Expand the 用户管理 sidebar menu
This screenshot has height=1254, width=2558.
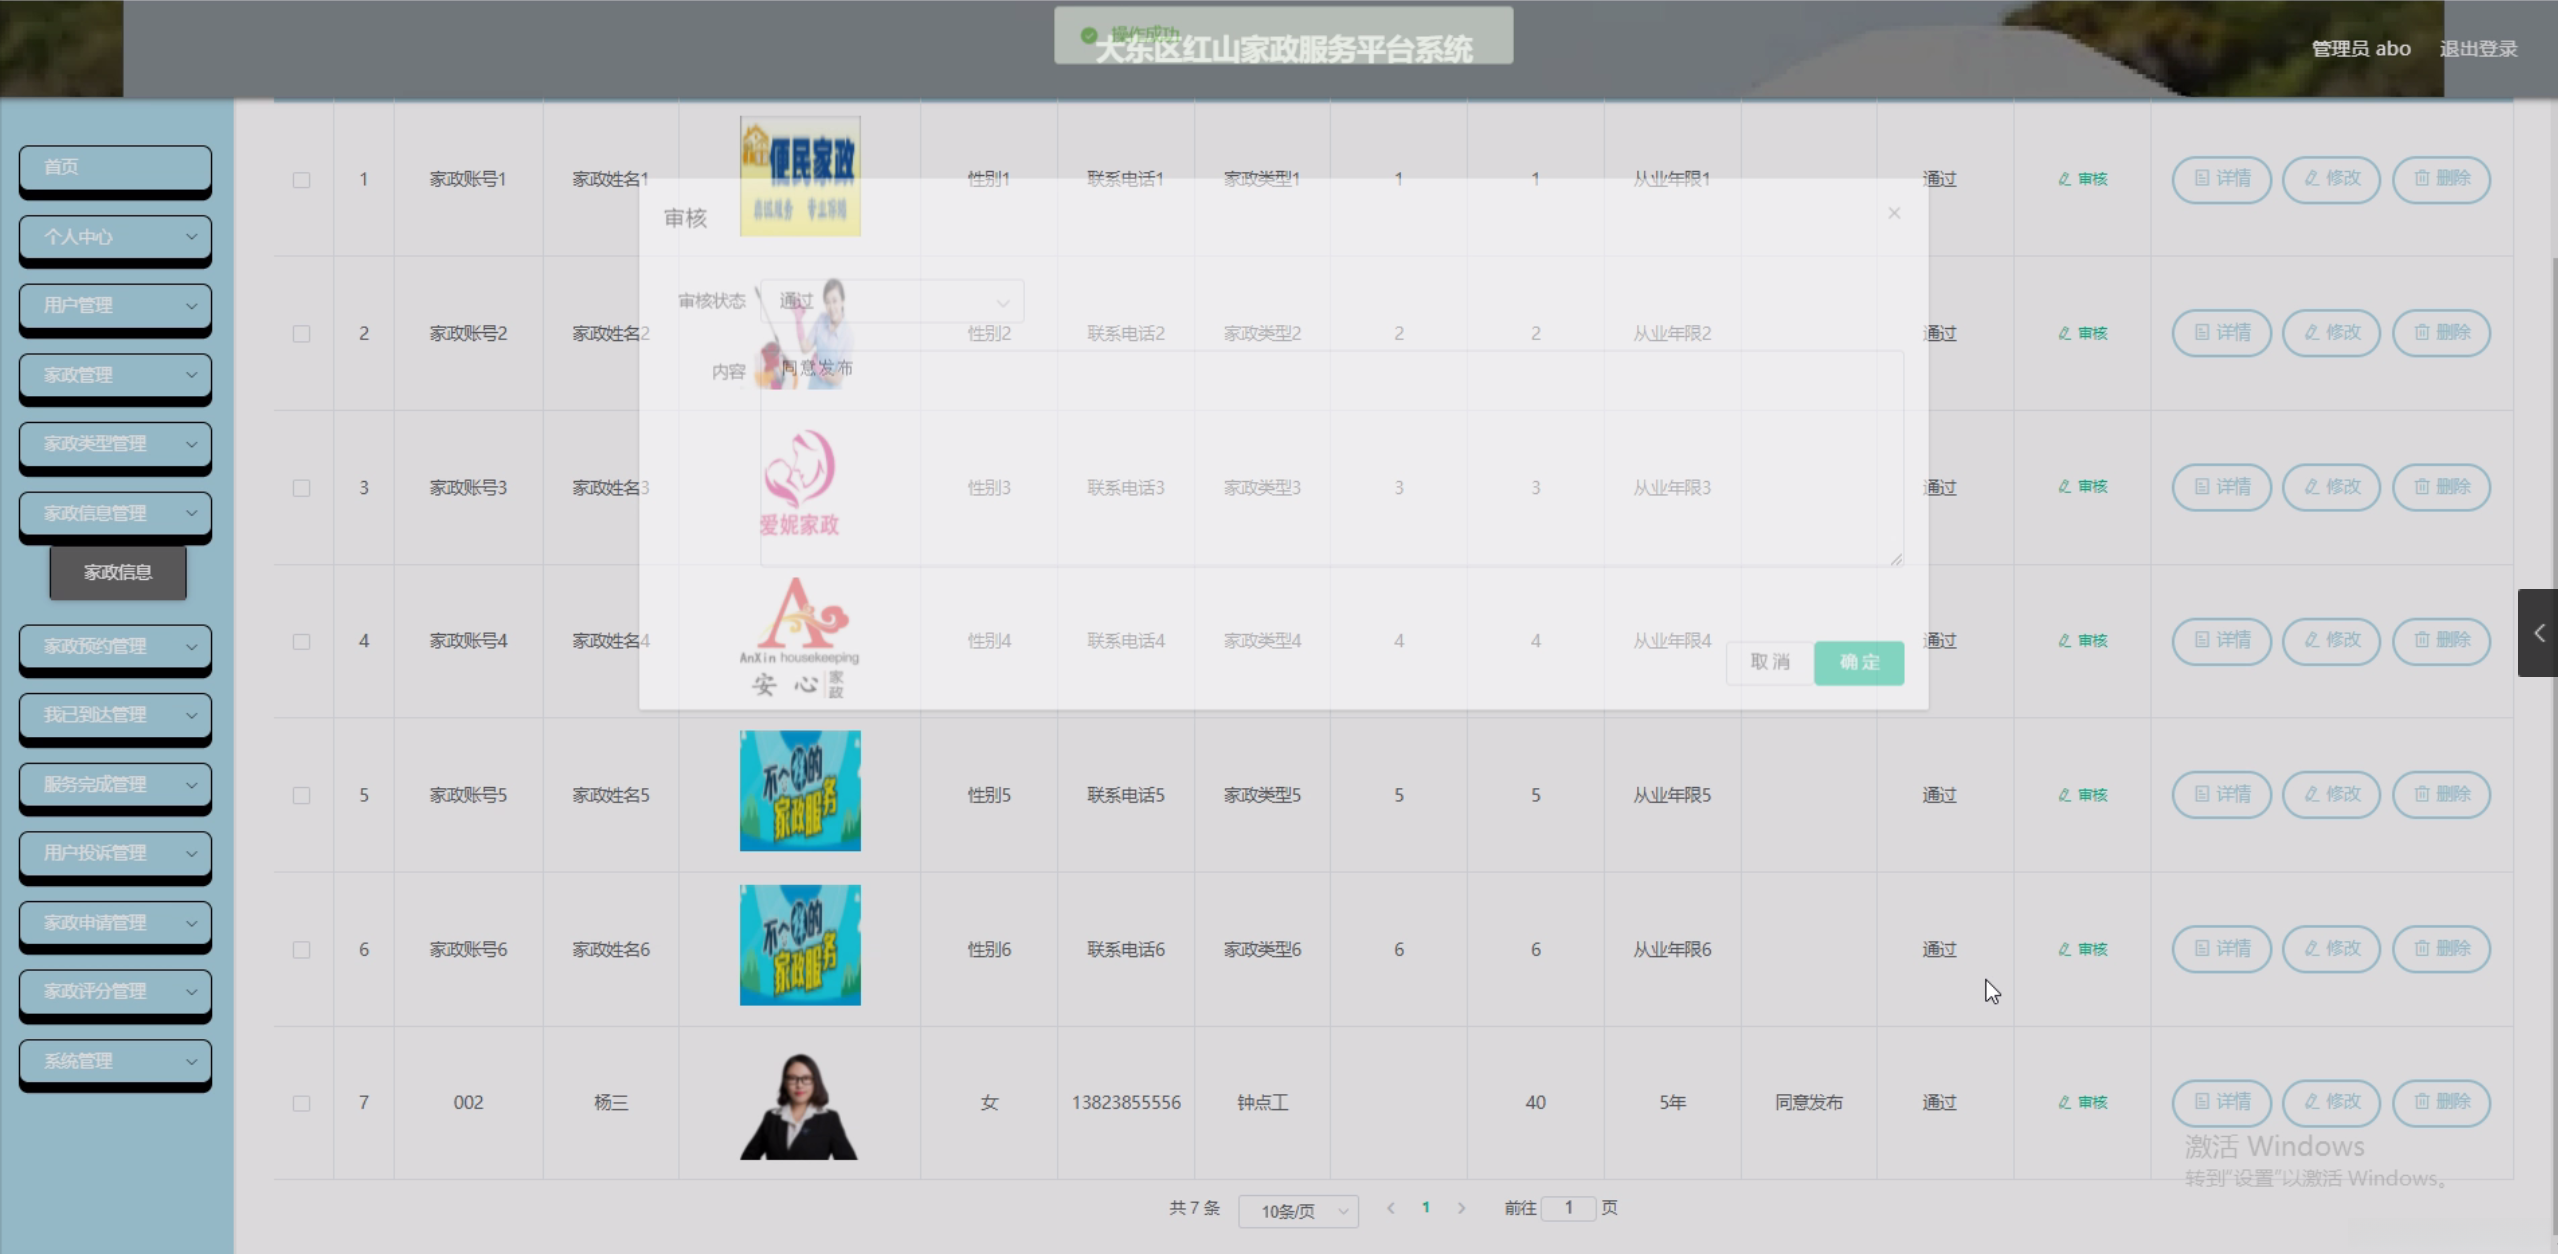[115, 305]
